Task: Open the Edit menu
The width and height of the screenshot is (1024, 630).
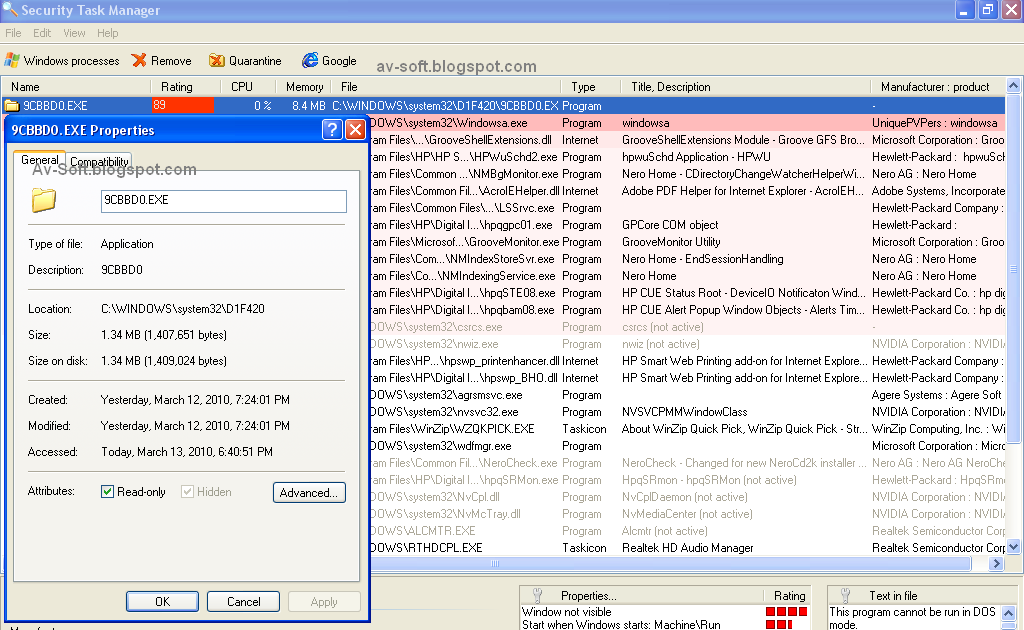Action: [42, 33]
